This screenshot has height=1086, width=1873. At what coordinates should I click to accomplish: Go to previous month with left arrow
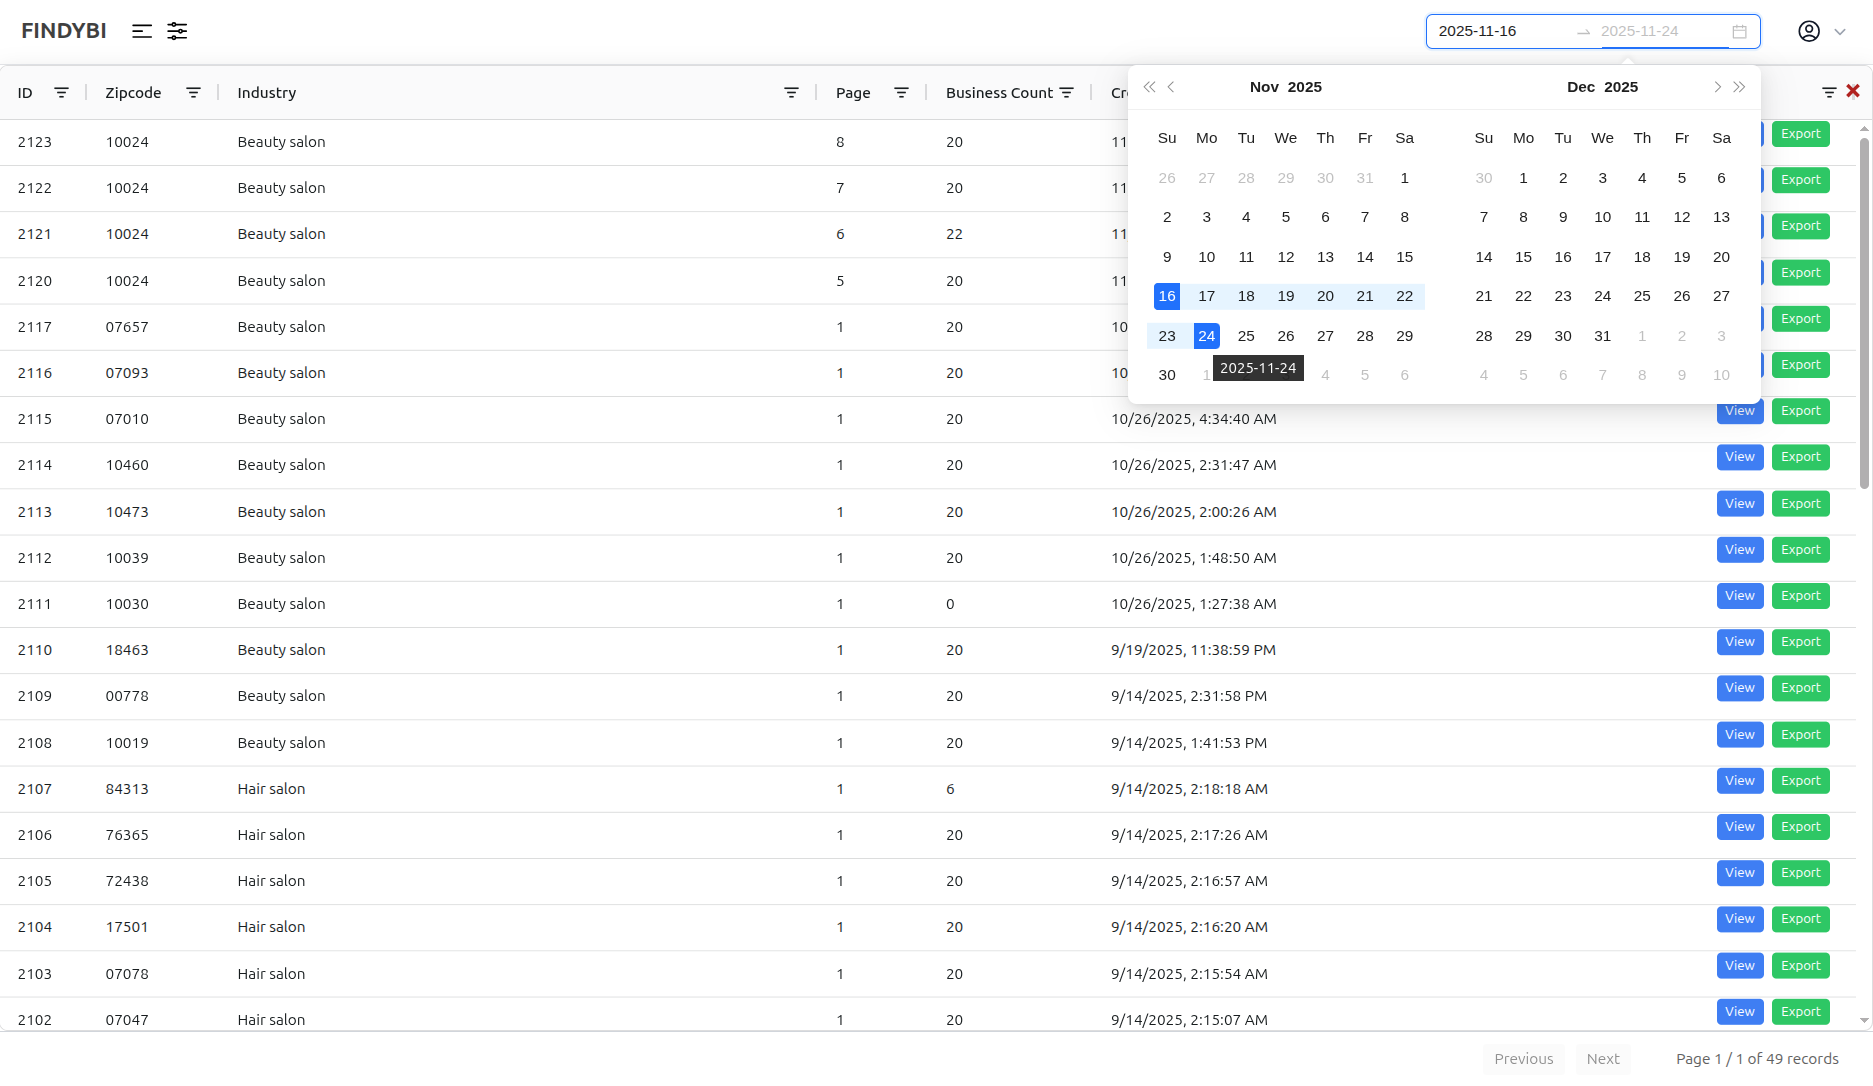coord(1171,87)
